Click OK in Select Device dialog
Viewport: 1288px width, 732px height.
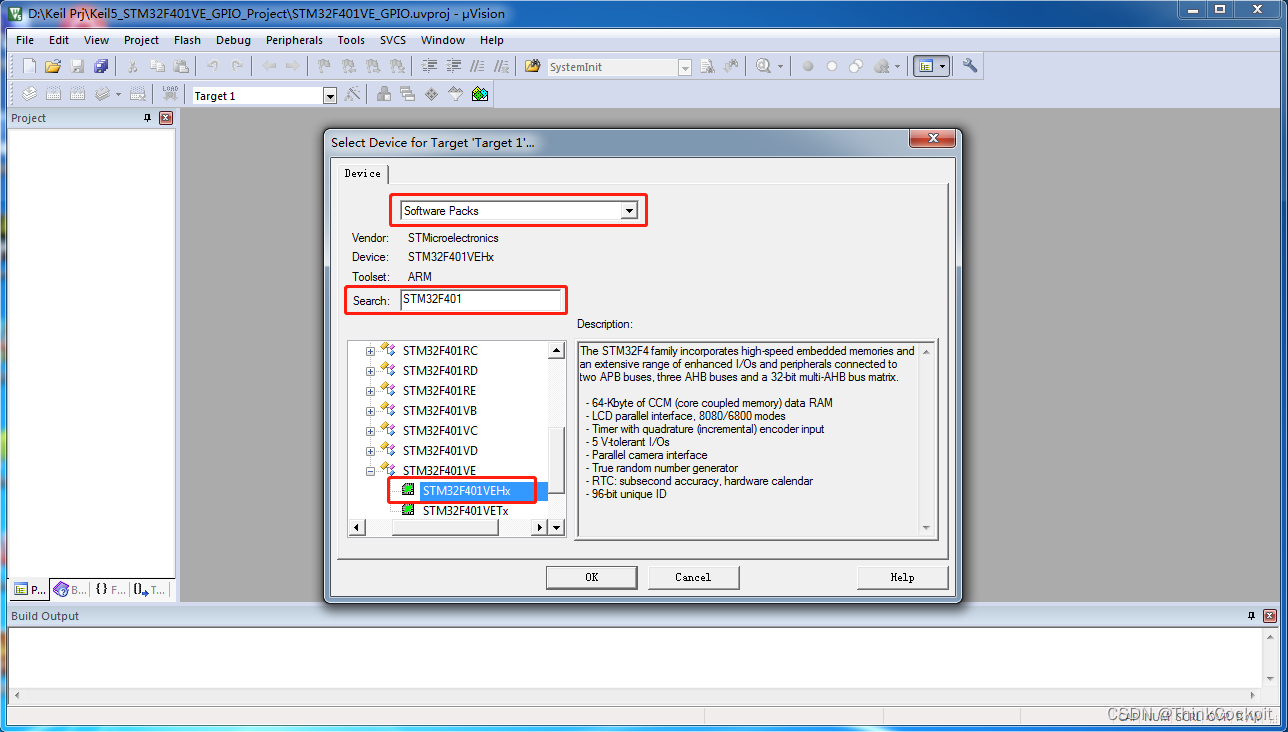tap(592, 577)
